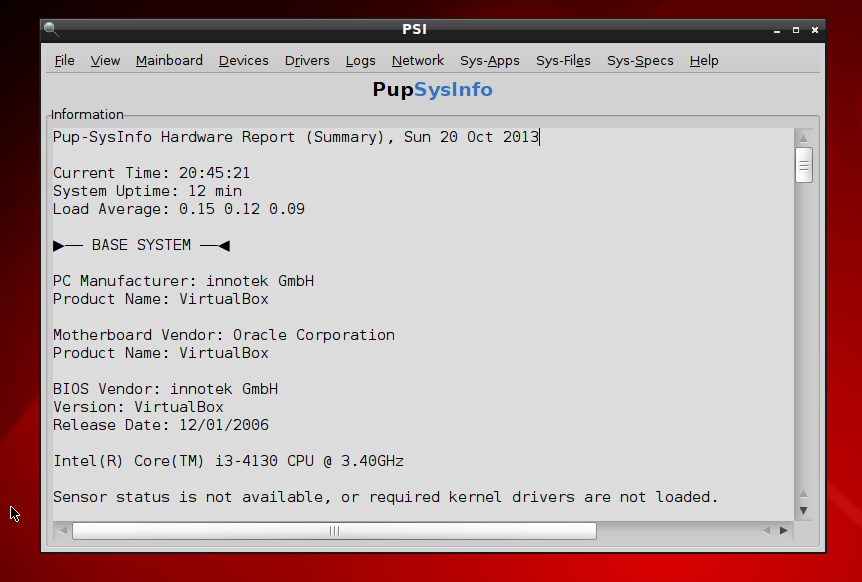Click the BASE SYSTEM section header
862x582 pixels.
[141, 245]
